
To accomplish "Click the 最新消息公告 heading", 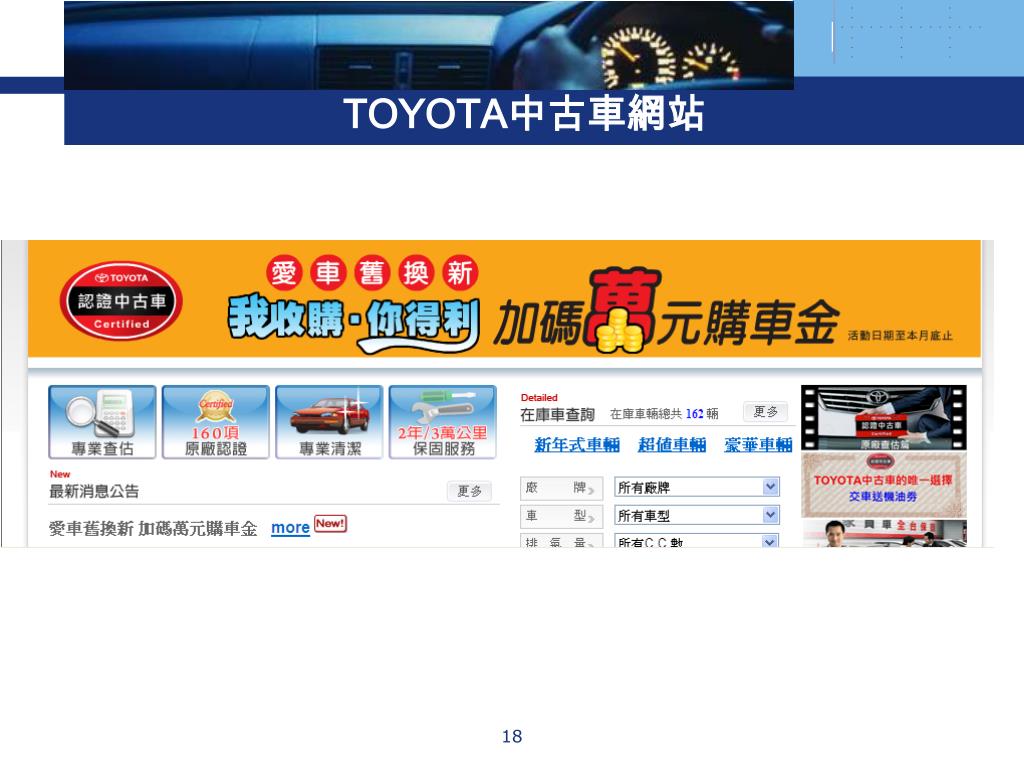I will tap(94, 492).
